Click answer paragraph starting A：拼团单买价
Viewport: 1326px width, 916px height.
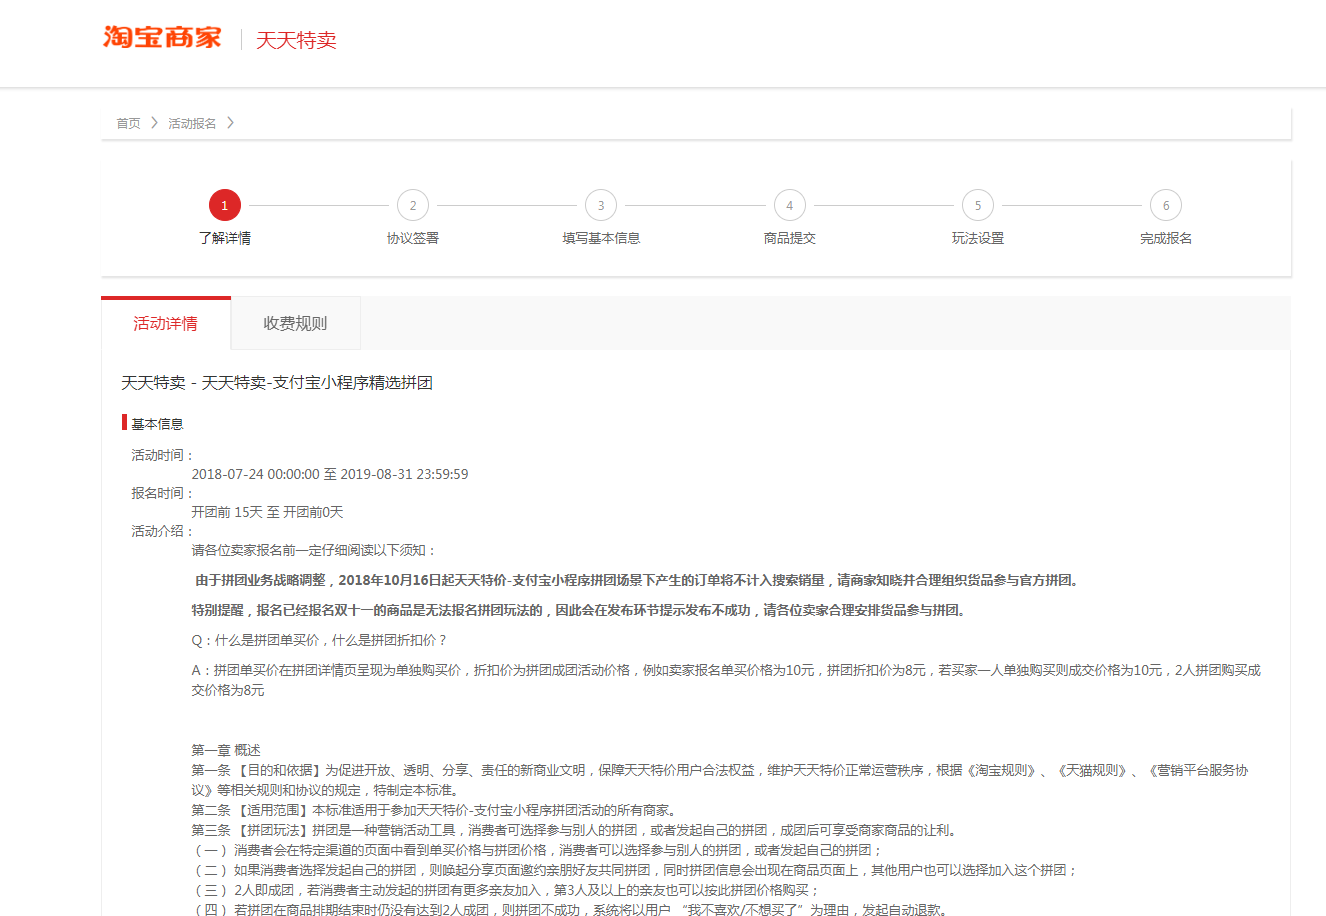[x=726, y=680]
